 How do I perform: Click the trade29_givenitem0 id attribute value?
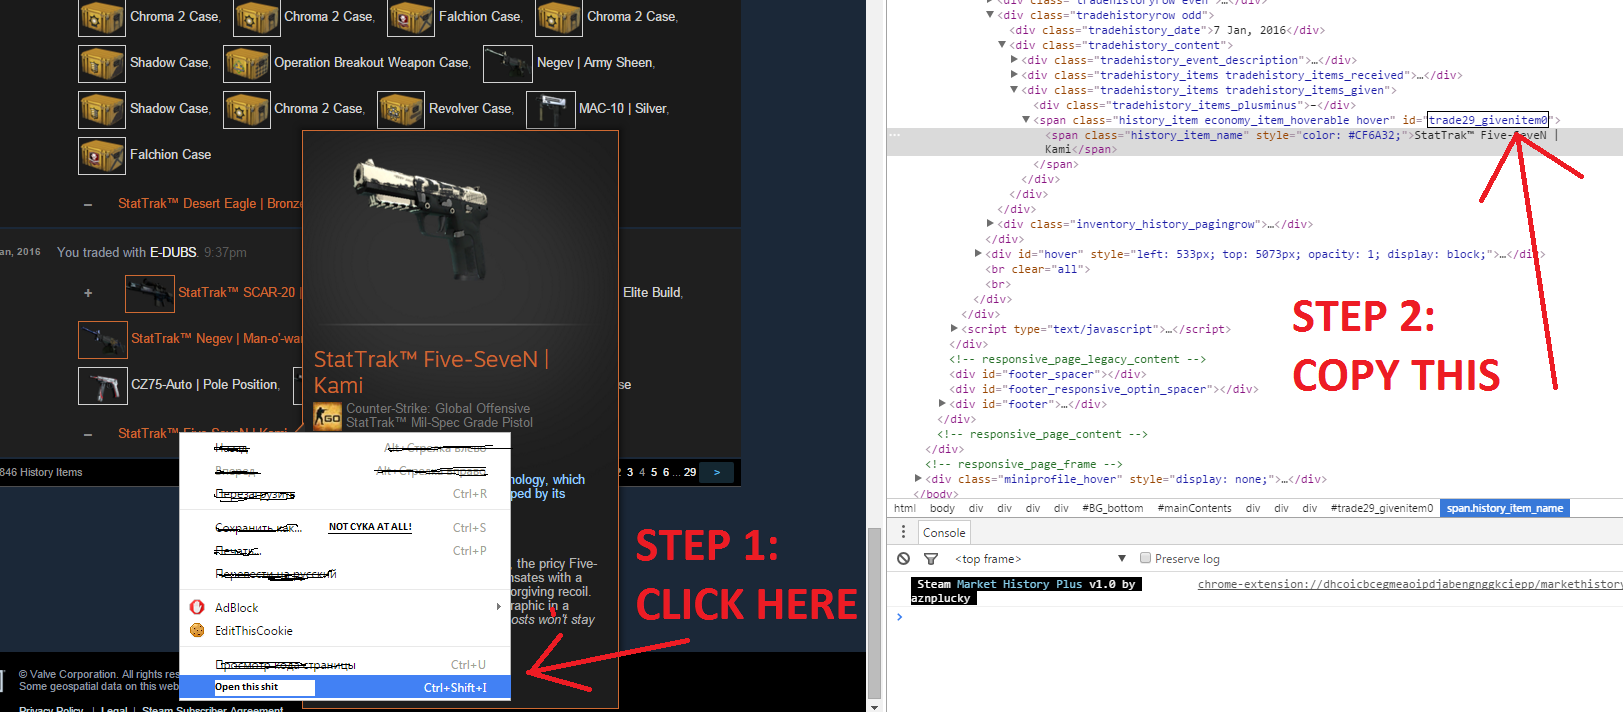1487,120
